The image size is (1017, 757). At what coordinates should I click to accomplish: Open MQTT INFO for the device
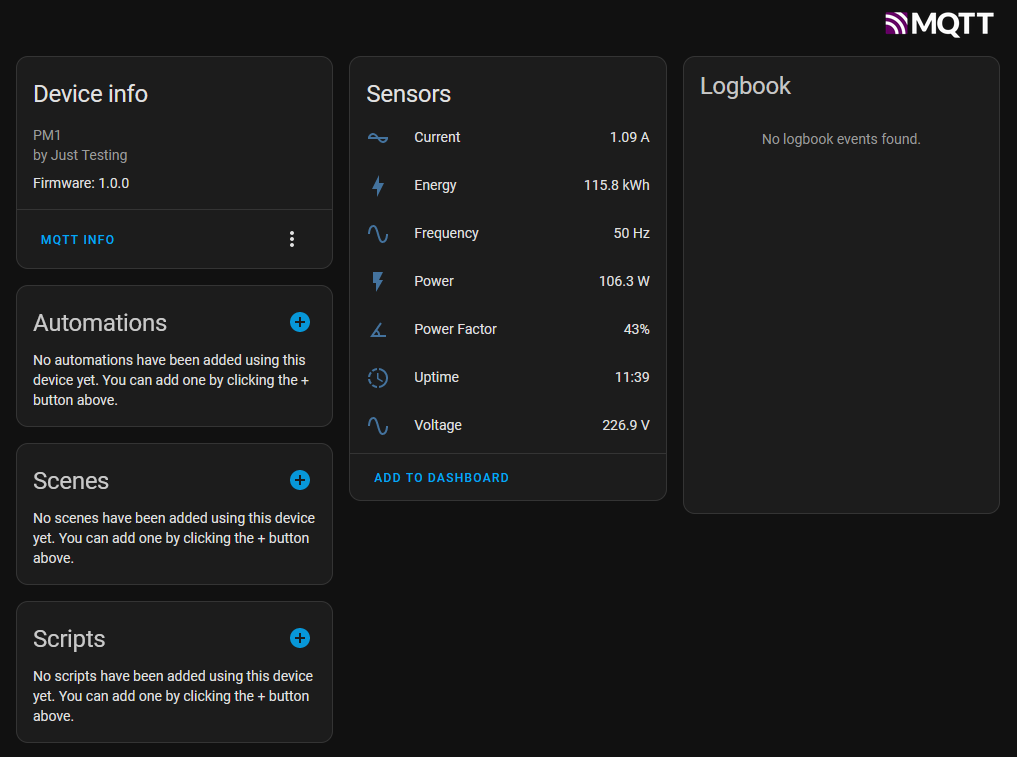click(78, 240)
